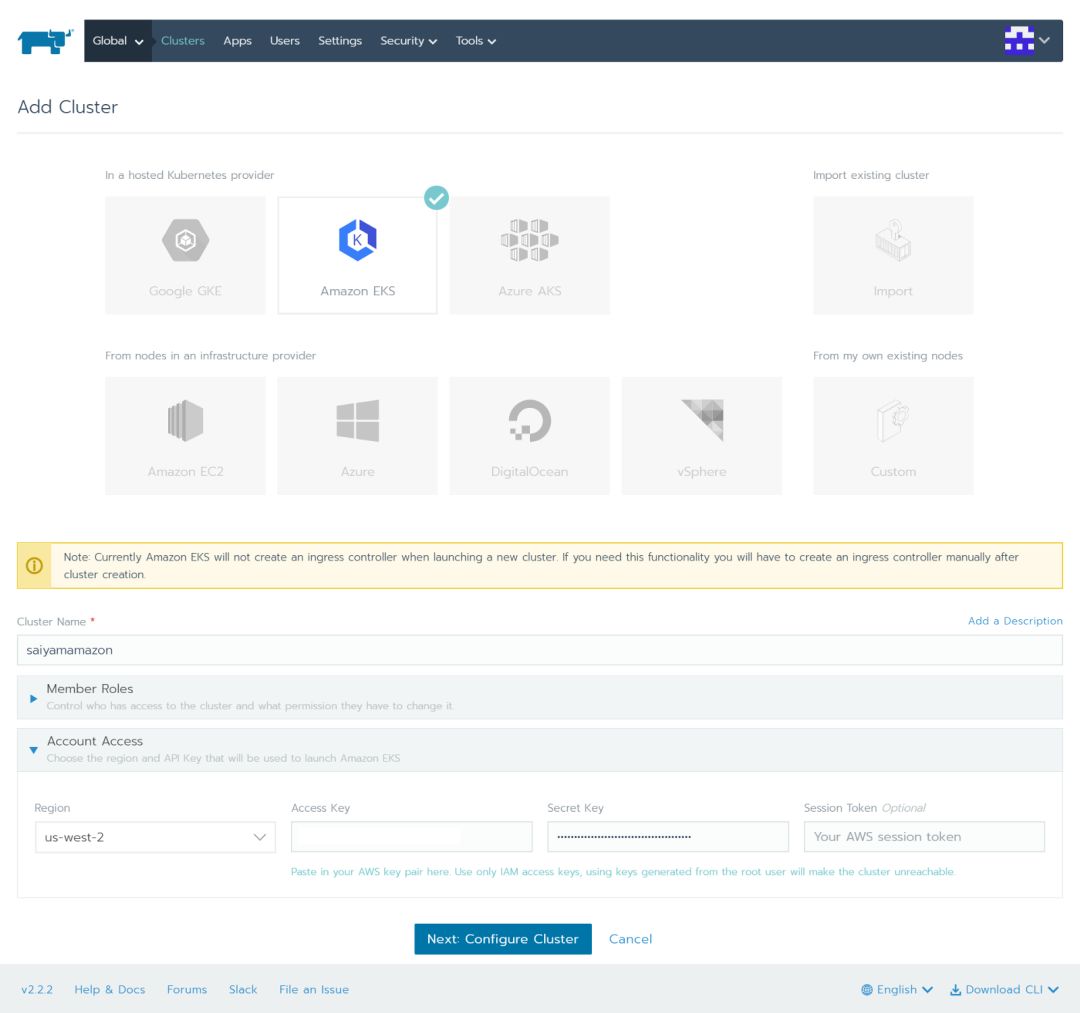The image size is (1080, 1013).
Task: Collapse the Account Access section
Action: 539,749
